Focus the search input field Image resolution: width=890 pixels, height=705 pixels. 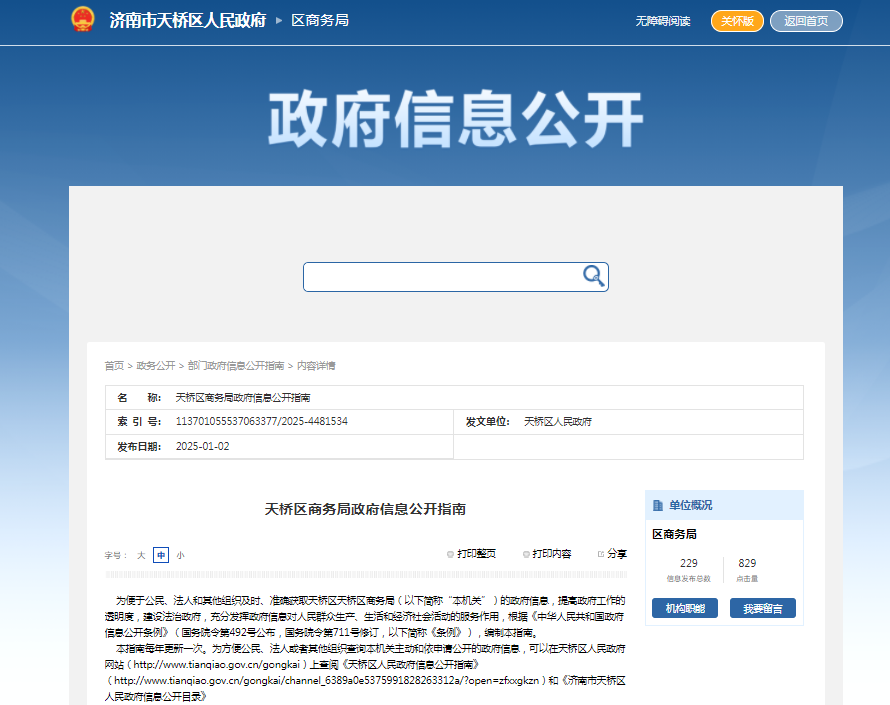click(442, 277)
